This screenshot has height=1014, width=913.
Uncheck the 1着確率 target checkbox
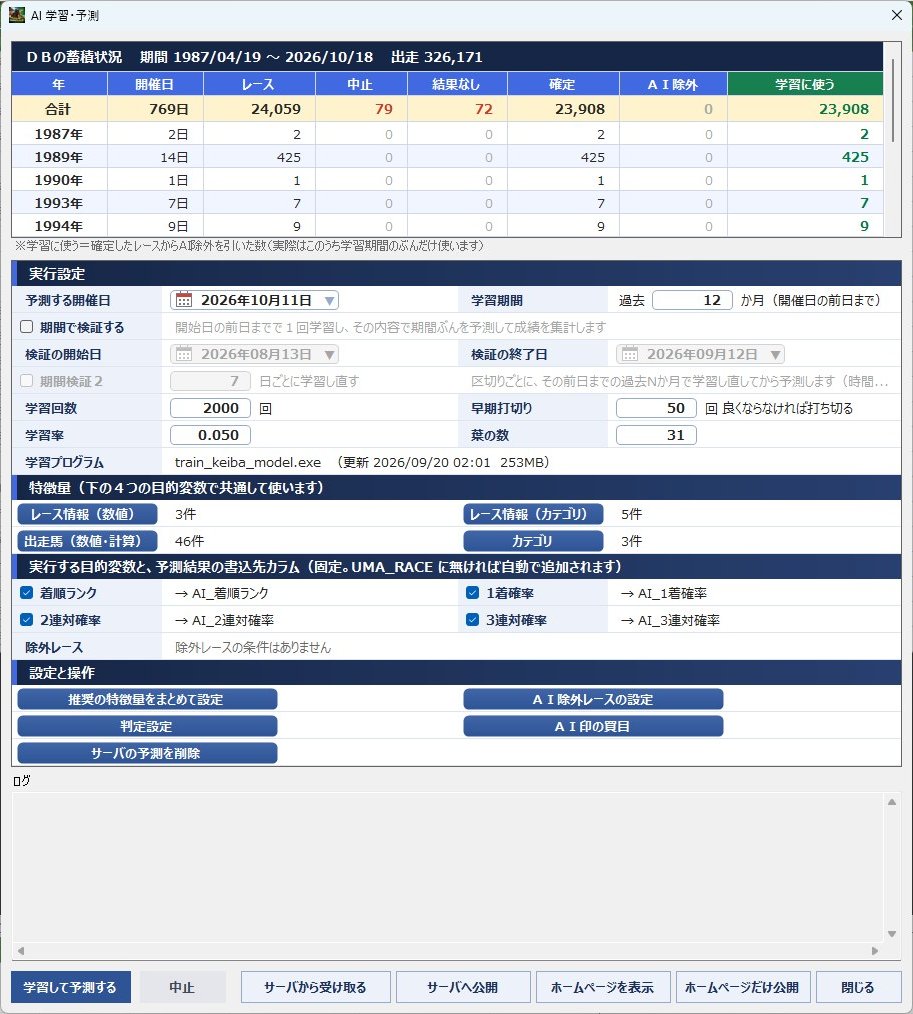pyautogui.click(x=473, y=592)
